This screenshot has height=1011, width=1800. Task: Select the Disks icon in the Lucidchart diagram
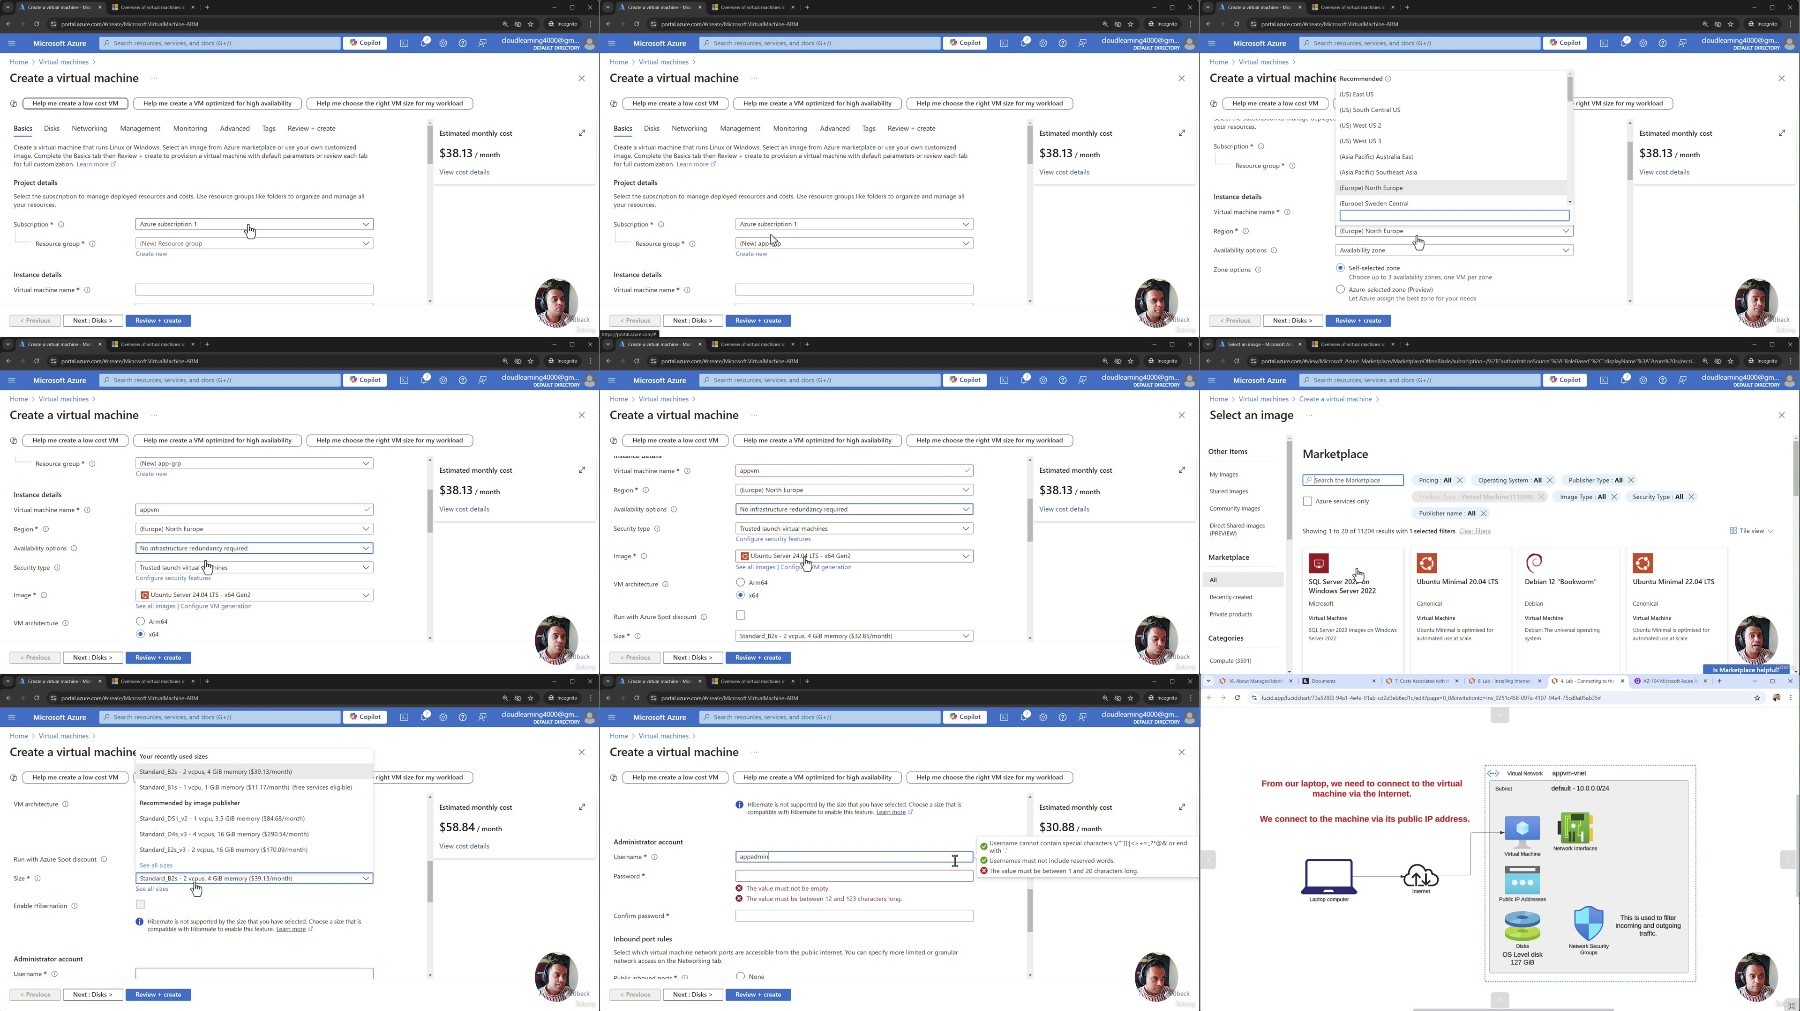tap(1522, 927)
